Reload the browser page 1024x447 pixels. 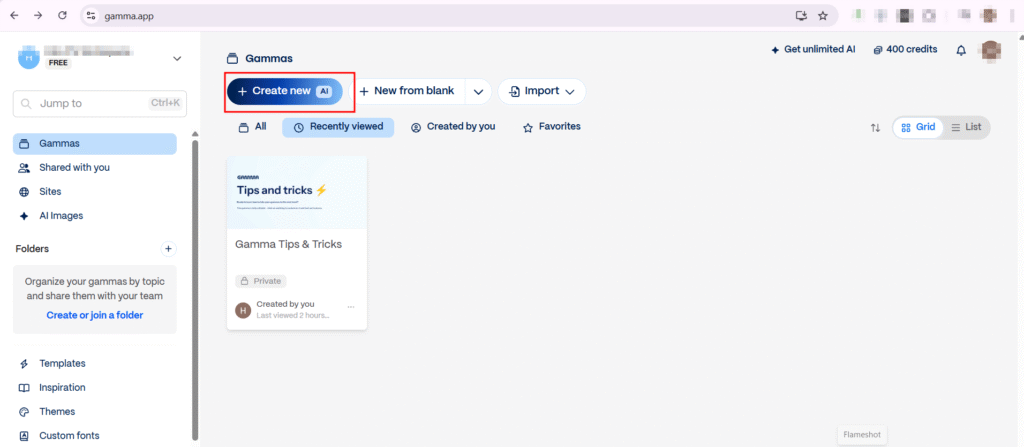[x=62, y=15]
